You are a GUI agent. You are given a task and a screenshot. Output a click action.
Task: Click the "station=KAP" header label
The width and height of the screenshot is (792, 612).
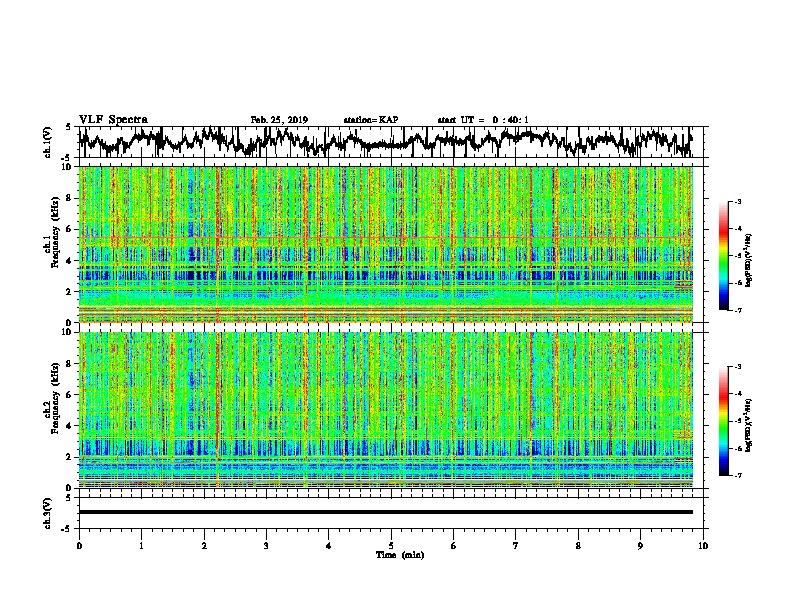[x=371, y=120]
